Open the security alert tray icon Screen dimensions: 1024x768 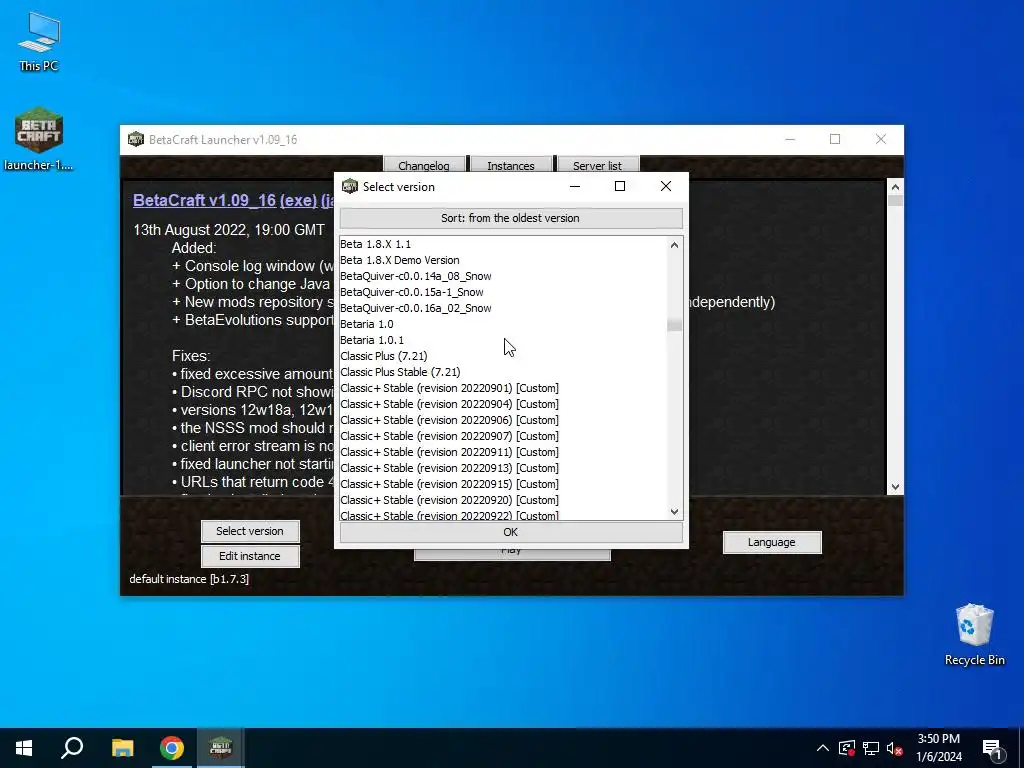847,748
